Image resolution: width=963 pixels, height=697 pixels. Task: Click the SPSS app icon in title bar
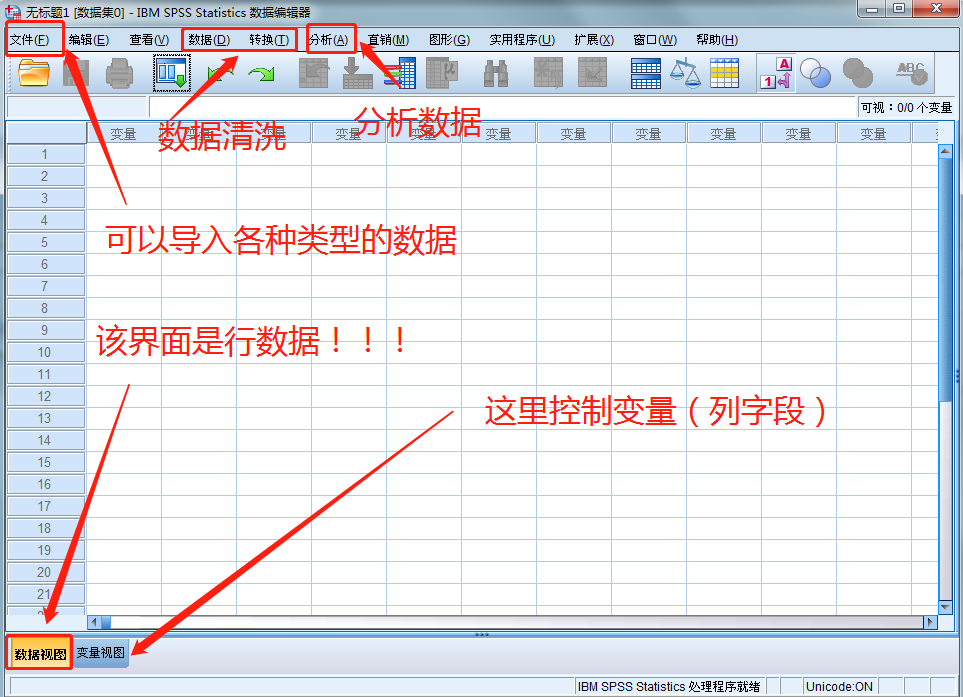pos(12,12)
